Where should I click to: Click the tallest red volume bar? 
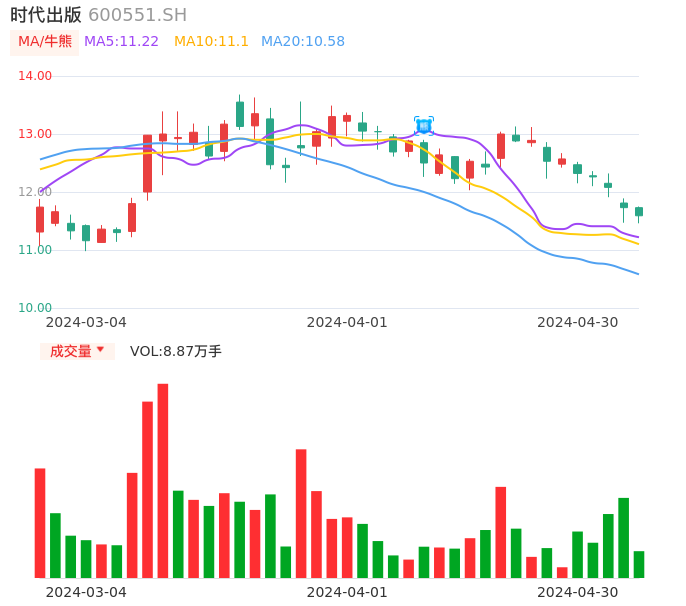point(163,480)
